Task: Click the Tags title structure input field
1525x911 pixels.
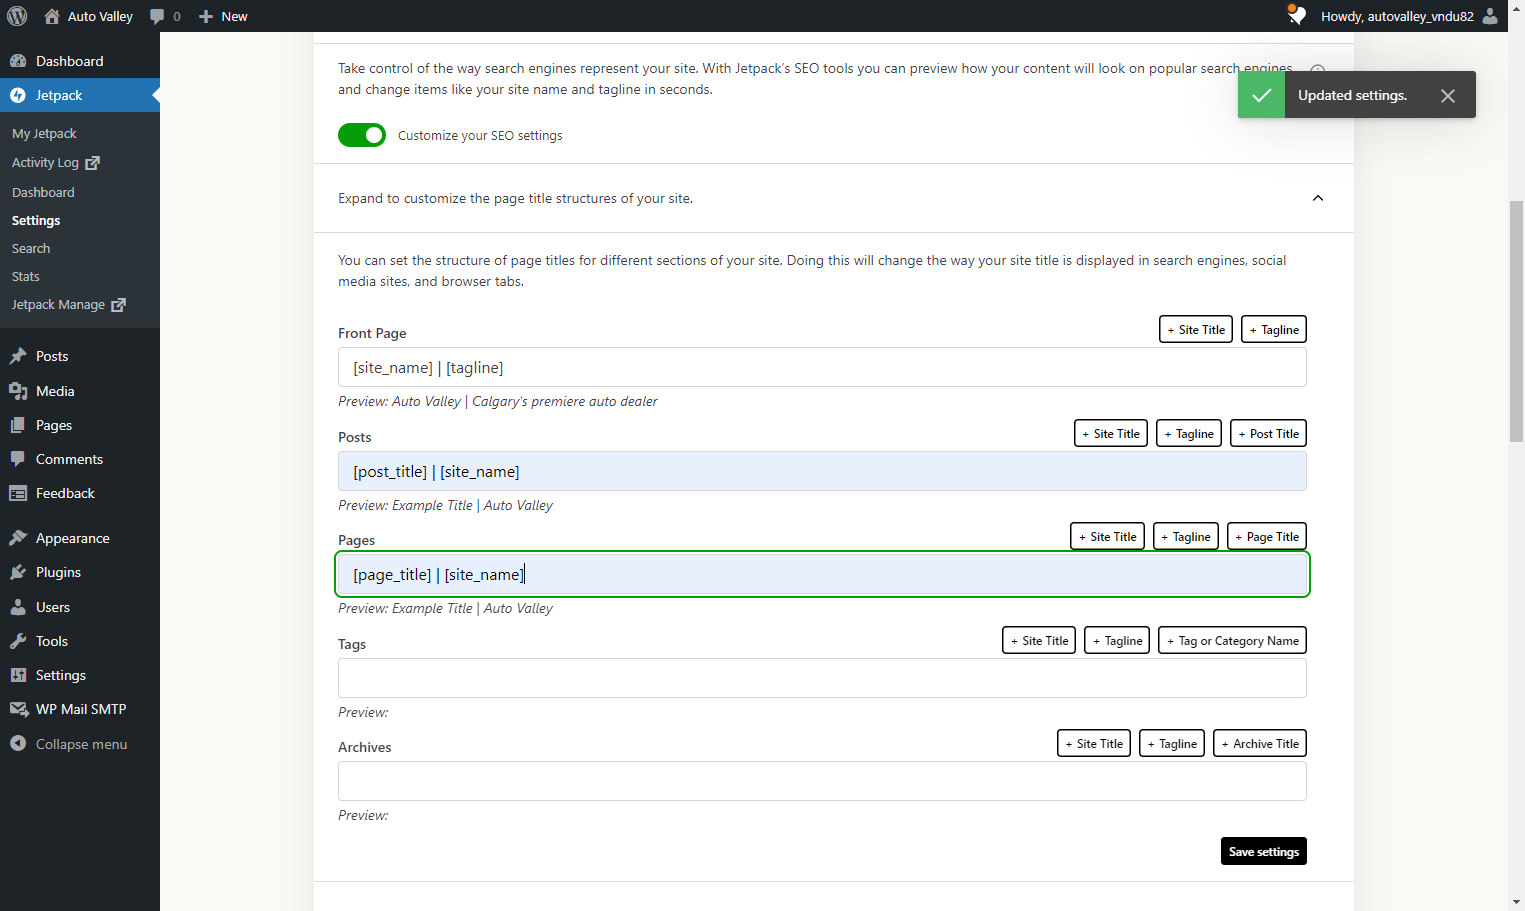Action: click(822, 678)
